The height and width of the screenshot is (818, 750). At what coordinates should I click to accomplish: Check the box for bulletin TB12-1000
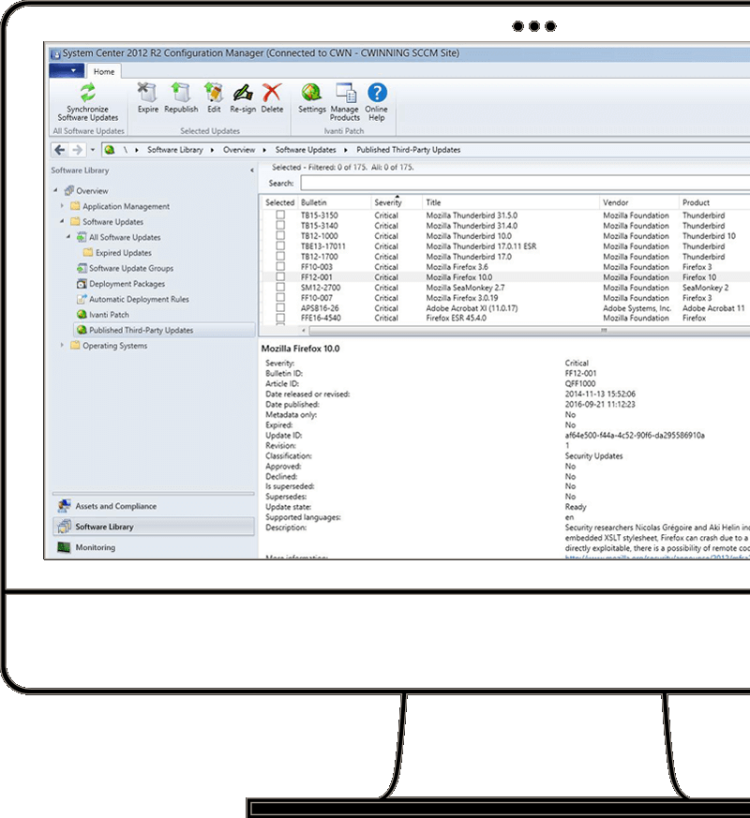(x=281, y=236)
